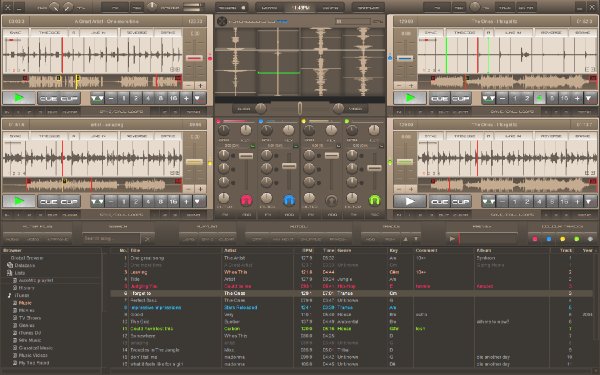Sort the track list by the BPM column
600x375 pixels.
307,251
